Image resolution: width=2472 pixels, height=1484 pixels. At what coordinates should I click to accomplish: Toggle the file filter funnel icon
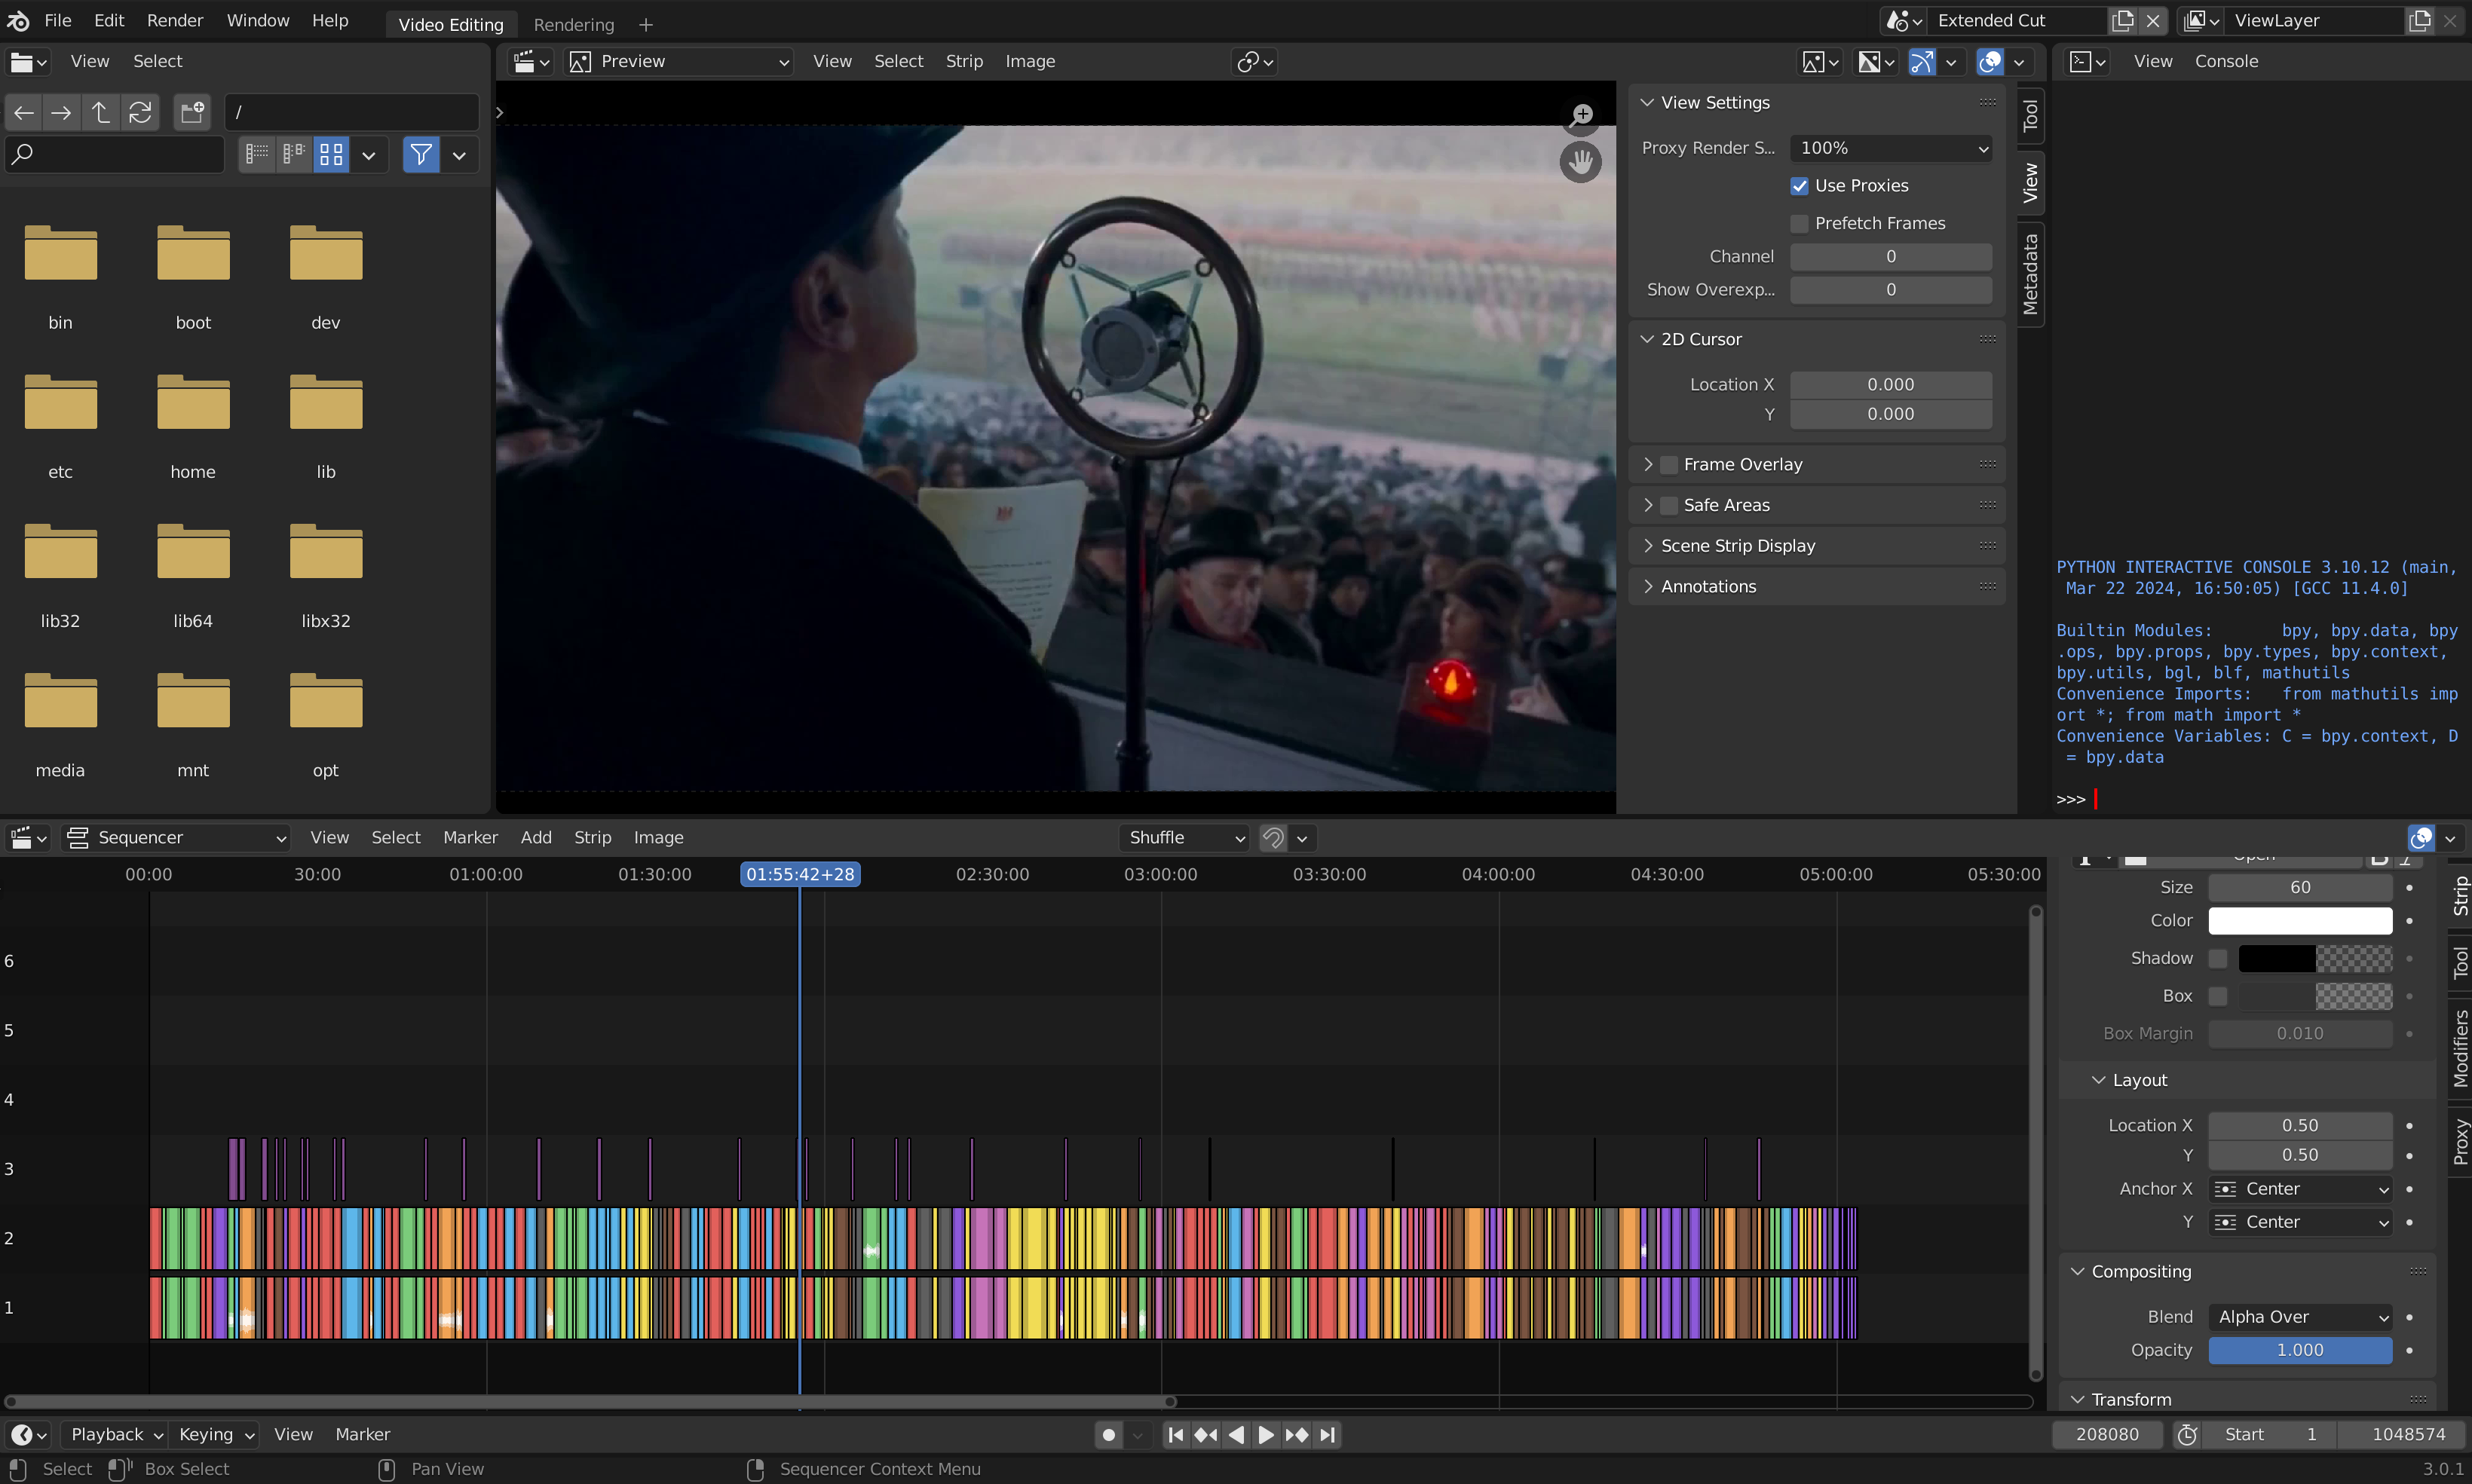point(421,155)
